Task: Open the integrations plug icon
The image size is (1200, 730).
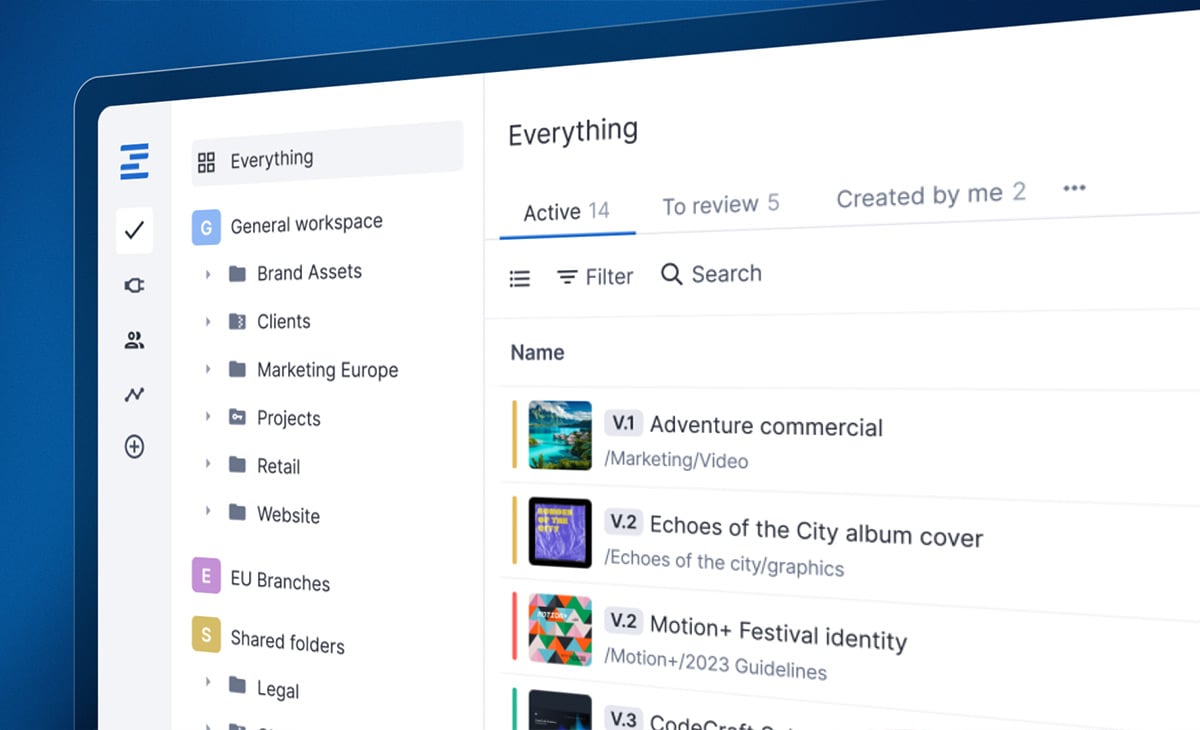Action: tap(134, 286)
